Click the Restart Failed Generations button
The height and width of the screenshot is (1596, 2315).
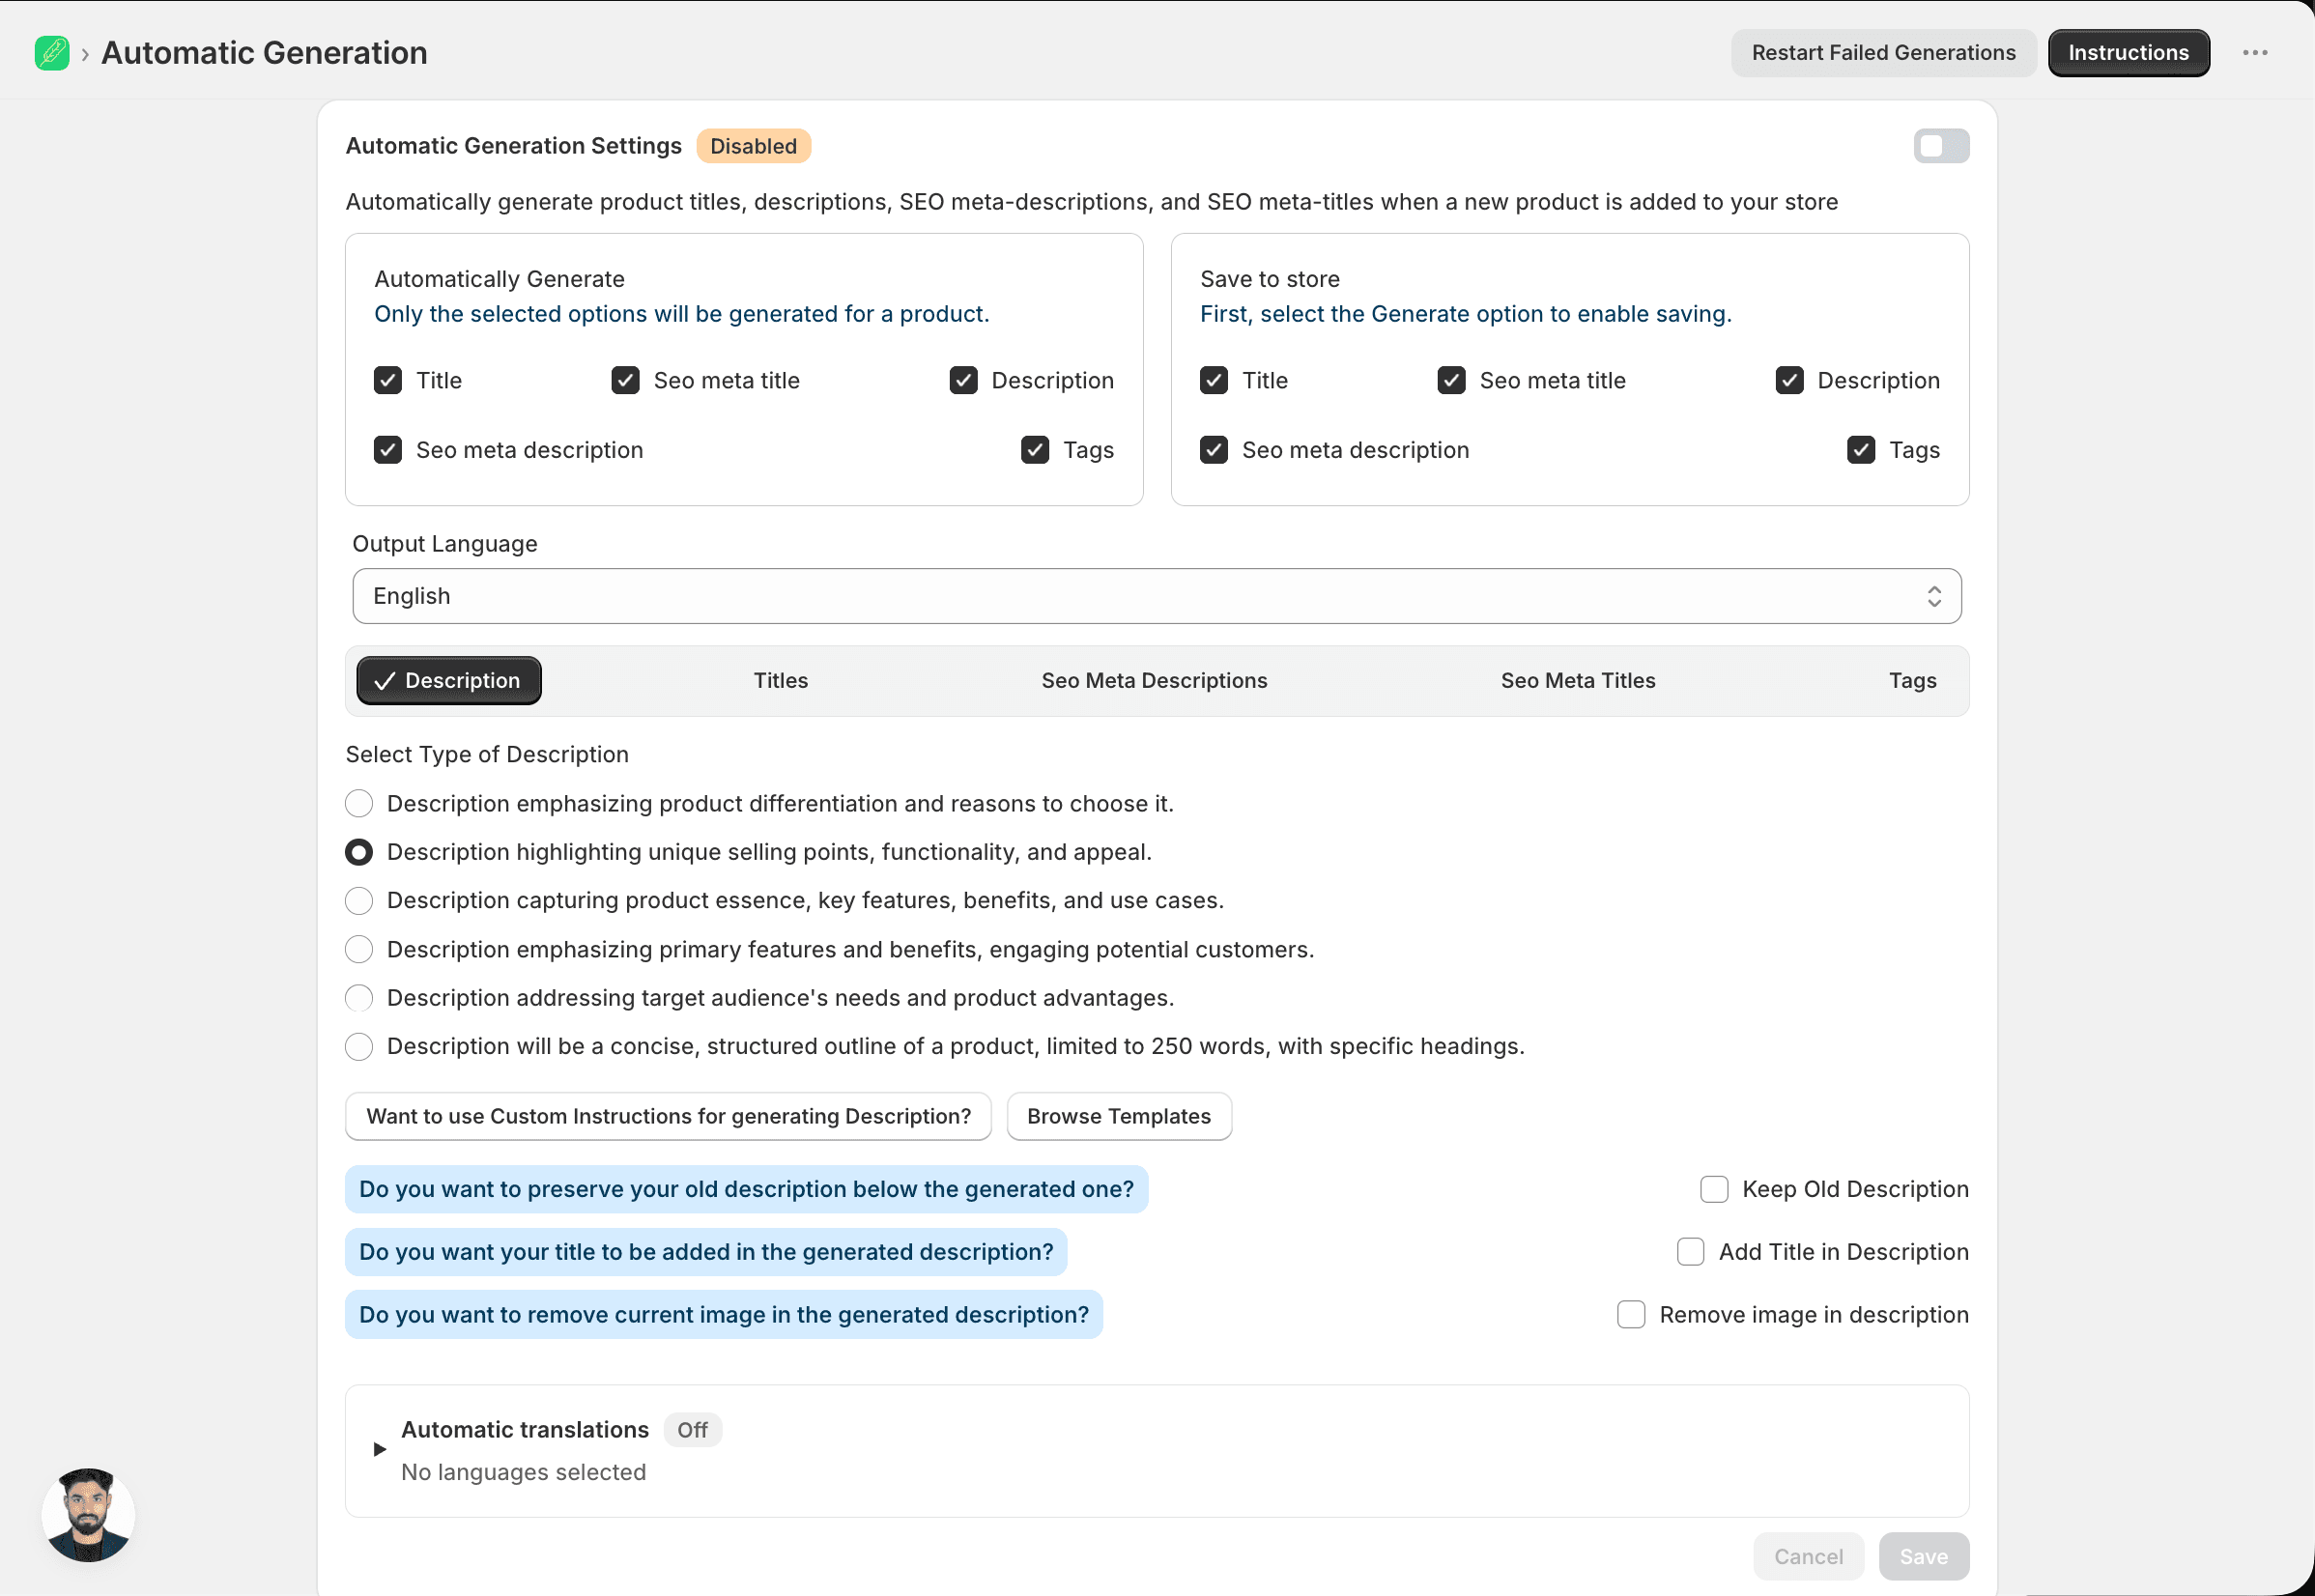click(x=1884, y=53)
